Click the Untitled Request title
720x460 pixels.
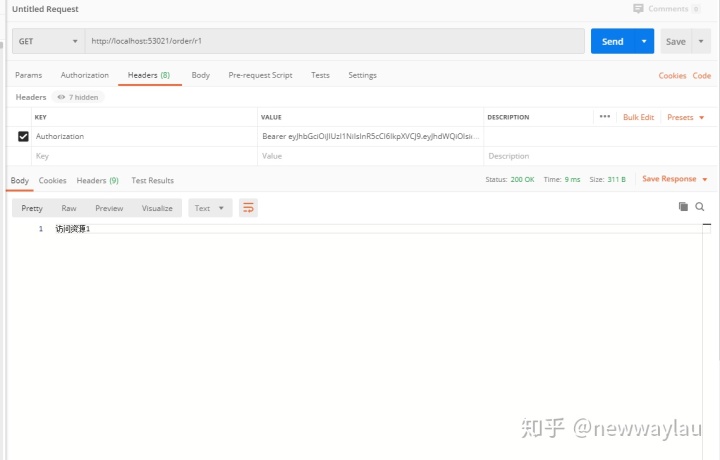tap(45, 9)
